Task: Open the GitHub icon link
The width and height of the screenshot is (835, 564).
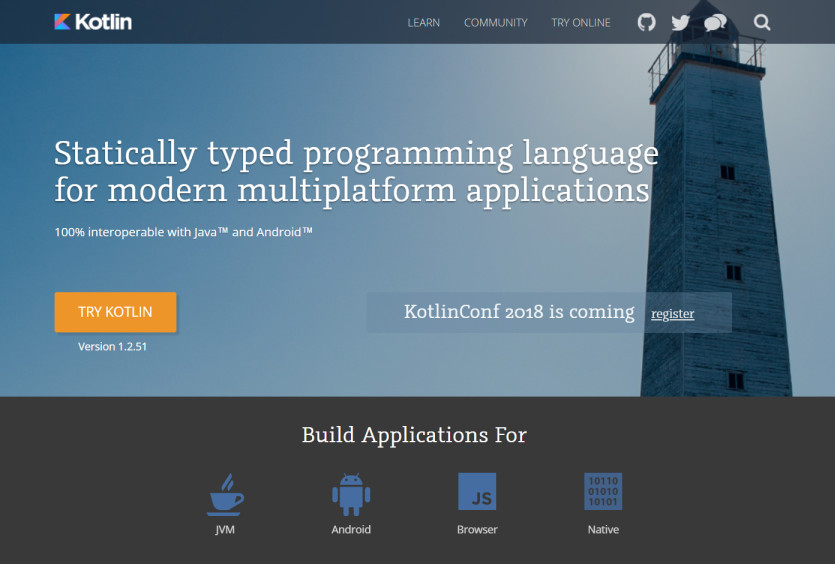Action: (x=646, y=22)
